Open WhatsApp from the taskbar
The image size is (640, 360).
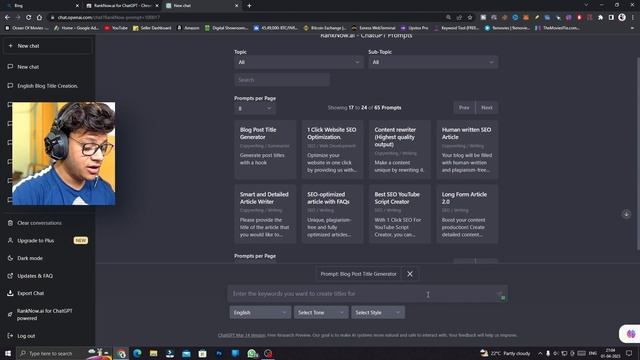click(x=252, y=353)
